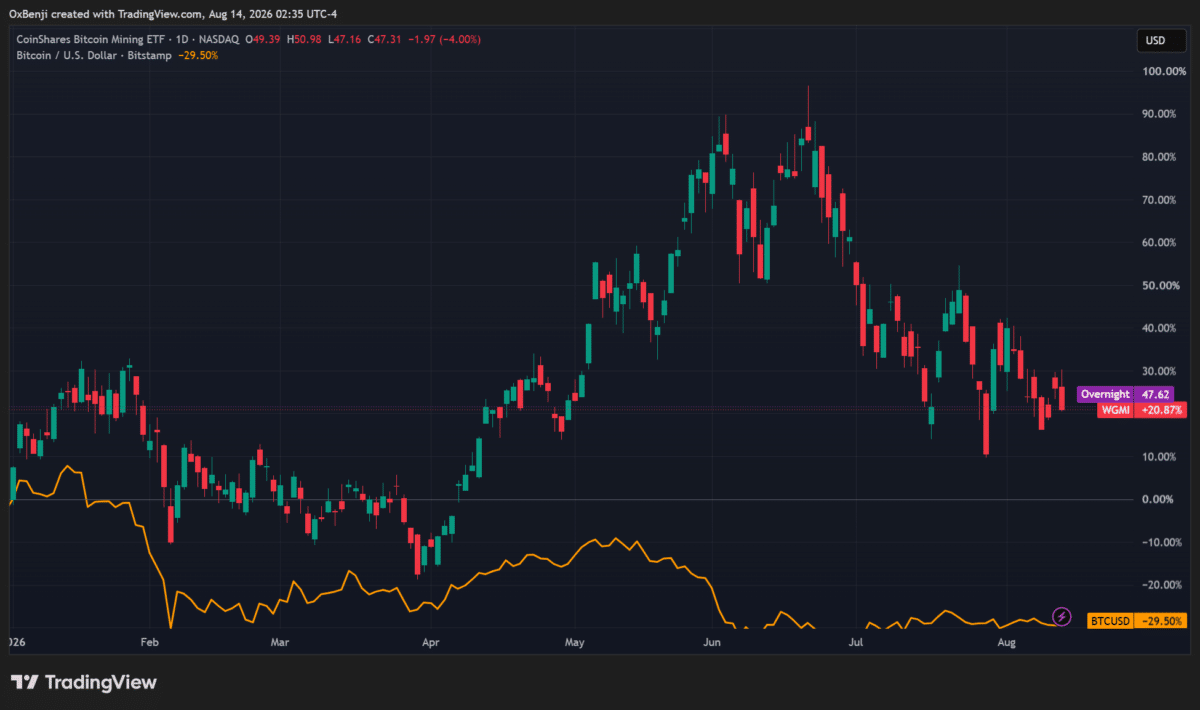
Task: Click the Feb marker on the time axis
Action: pos(150,641)
